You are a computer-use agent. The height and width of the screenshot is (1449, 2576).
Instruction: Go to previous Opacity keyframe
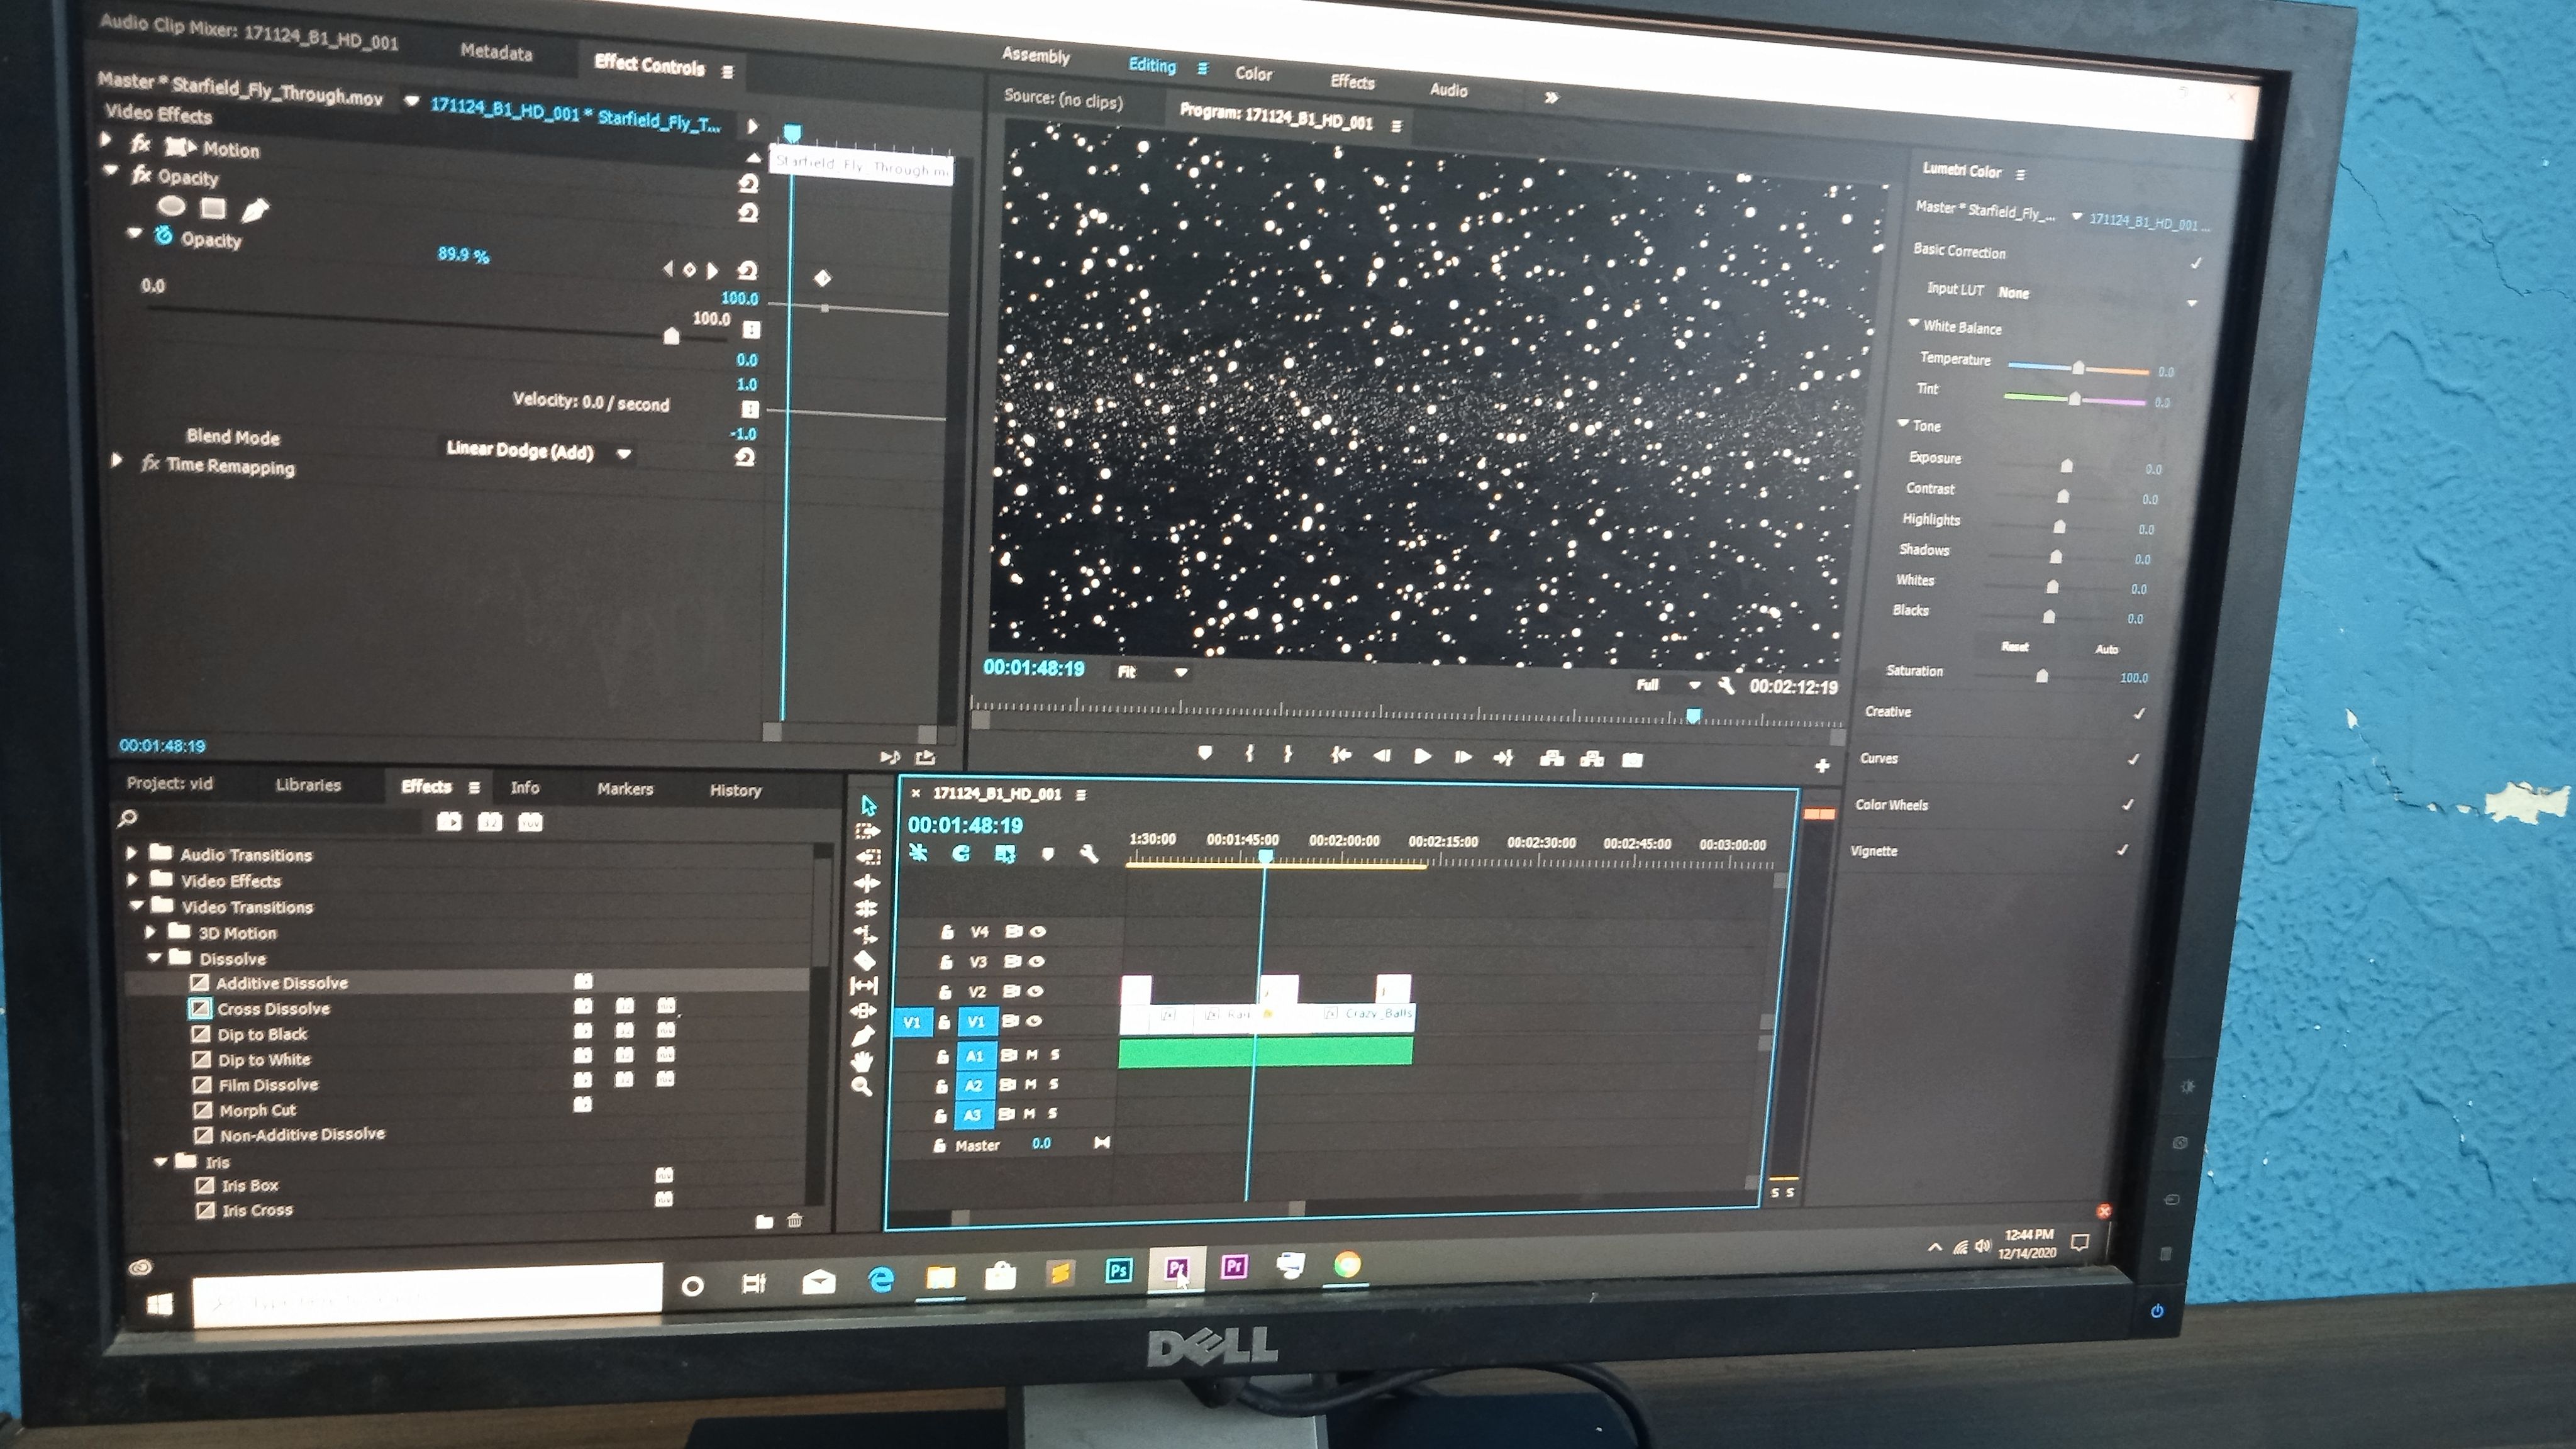(668, 269)
